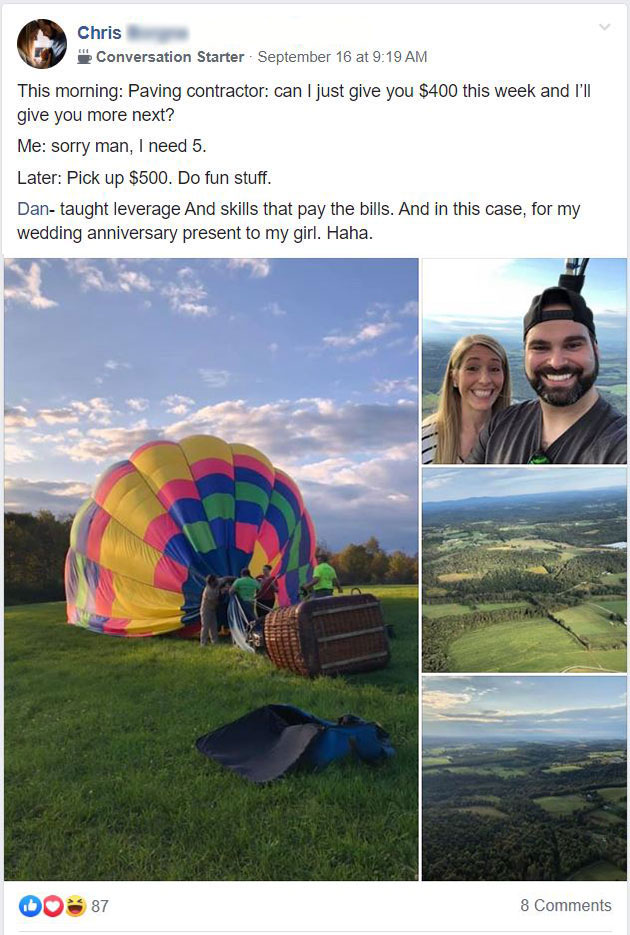Click the Conversation Starter coffee cup badge icon
630x935 pixels.
point(85,57)
